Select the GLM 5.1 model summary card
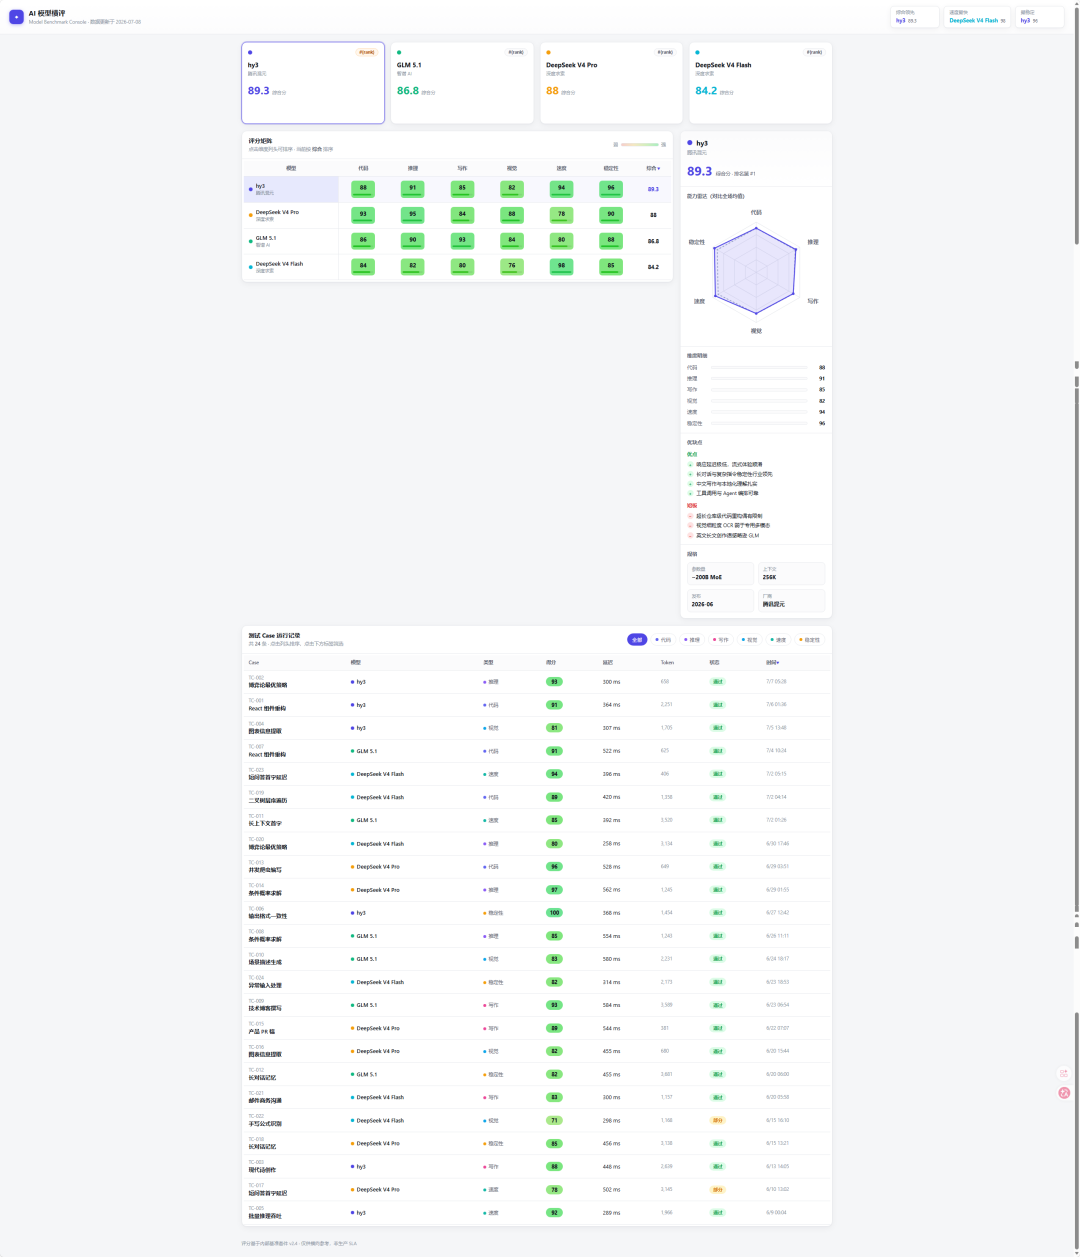1080x1257 pixels. pyautogui.click(x=462, y=83)
